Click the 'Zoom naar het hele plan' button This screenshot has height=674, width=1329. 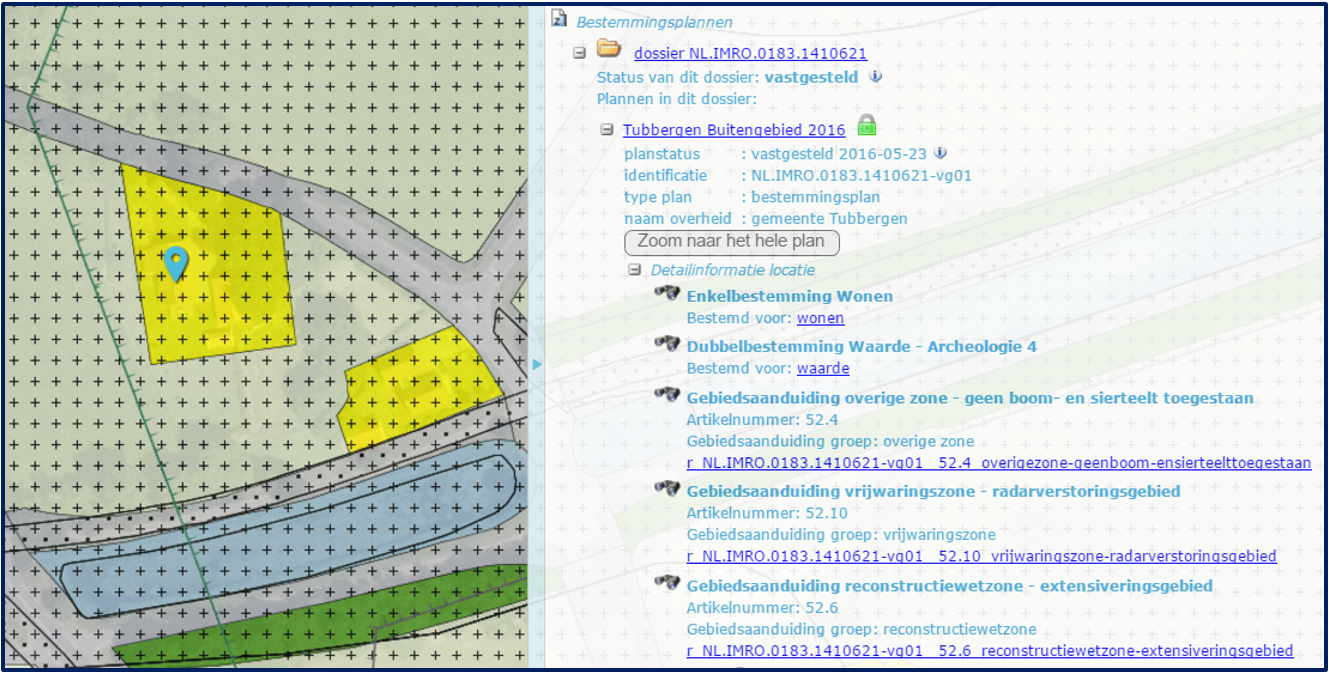coord(731,241)
